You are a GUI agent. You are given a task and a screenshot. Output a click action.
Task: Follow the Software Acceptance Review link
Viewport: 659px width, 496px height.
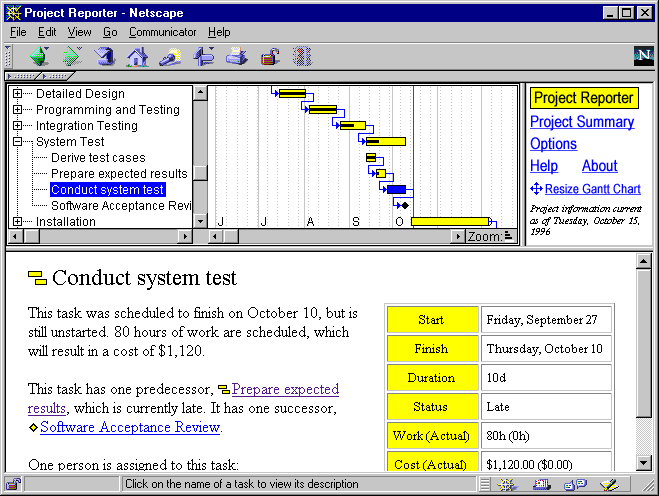click(x=130, y=427)
